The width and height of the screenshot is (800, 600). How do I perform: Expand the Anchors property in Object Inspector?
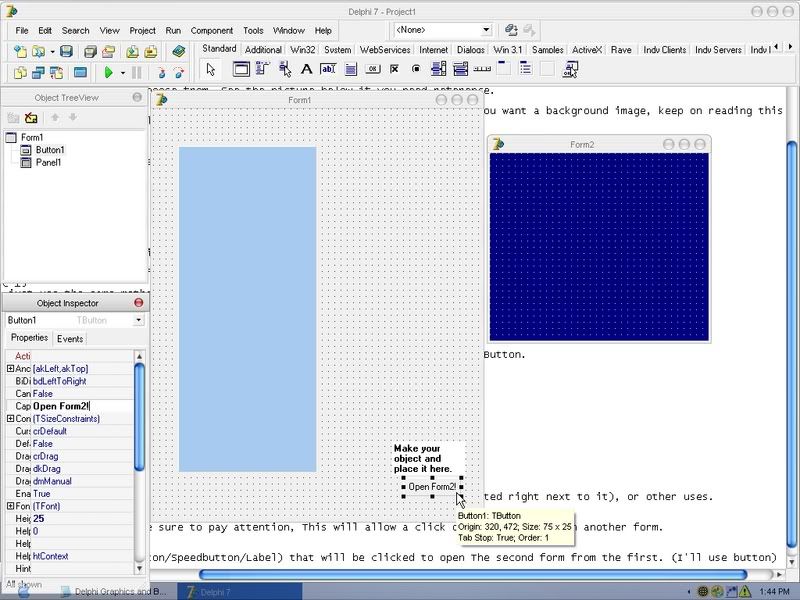10,369
